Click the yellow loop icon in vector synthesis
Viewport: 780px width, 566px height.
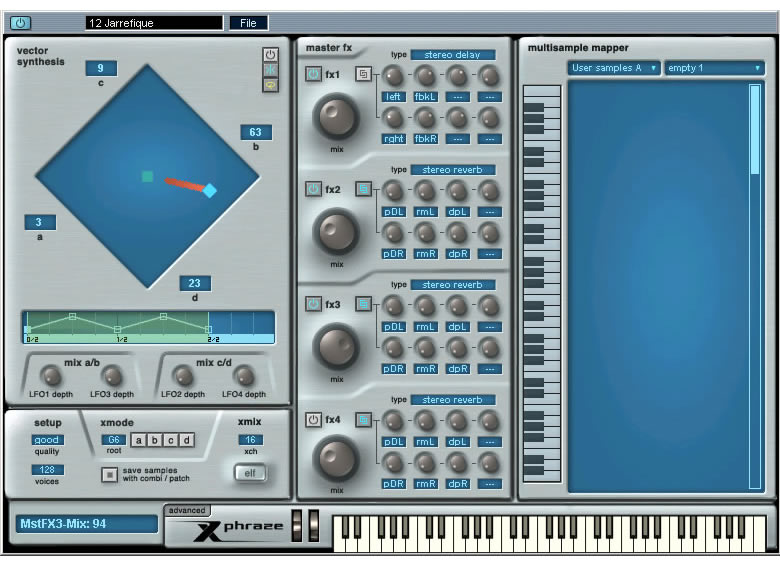[270, 85]
